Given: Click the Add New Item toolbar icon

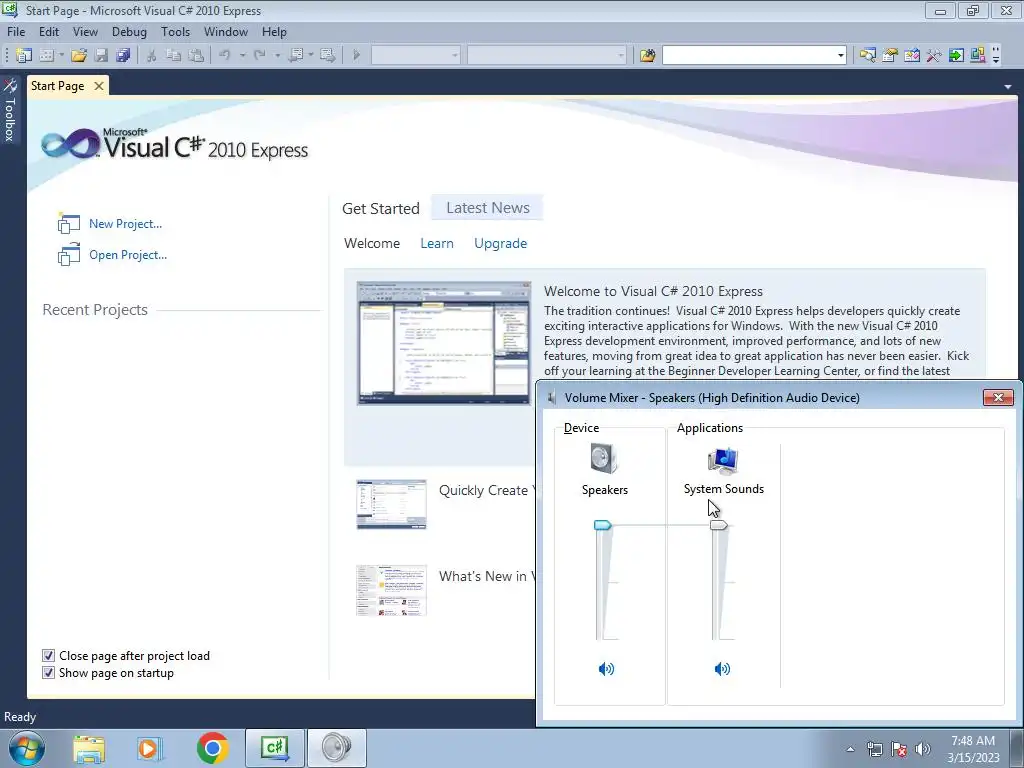Looking at the screenshot, I should tap(46, 56).
